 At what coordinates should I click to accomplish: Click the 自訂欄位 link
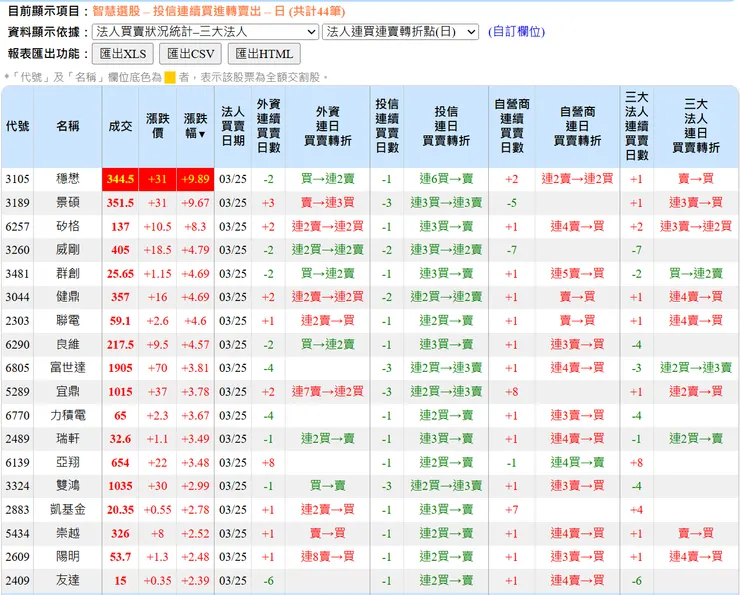[x=516, y=32]
